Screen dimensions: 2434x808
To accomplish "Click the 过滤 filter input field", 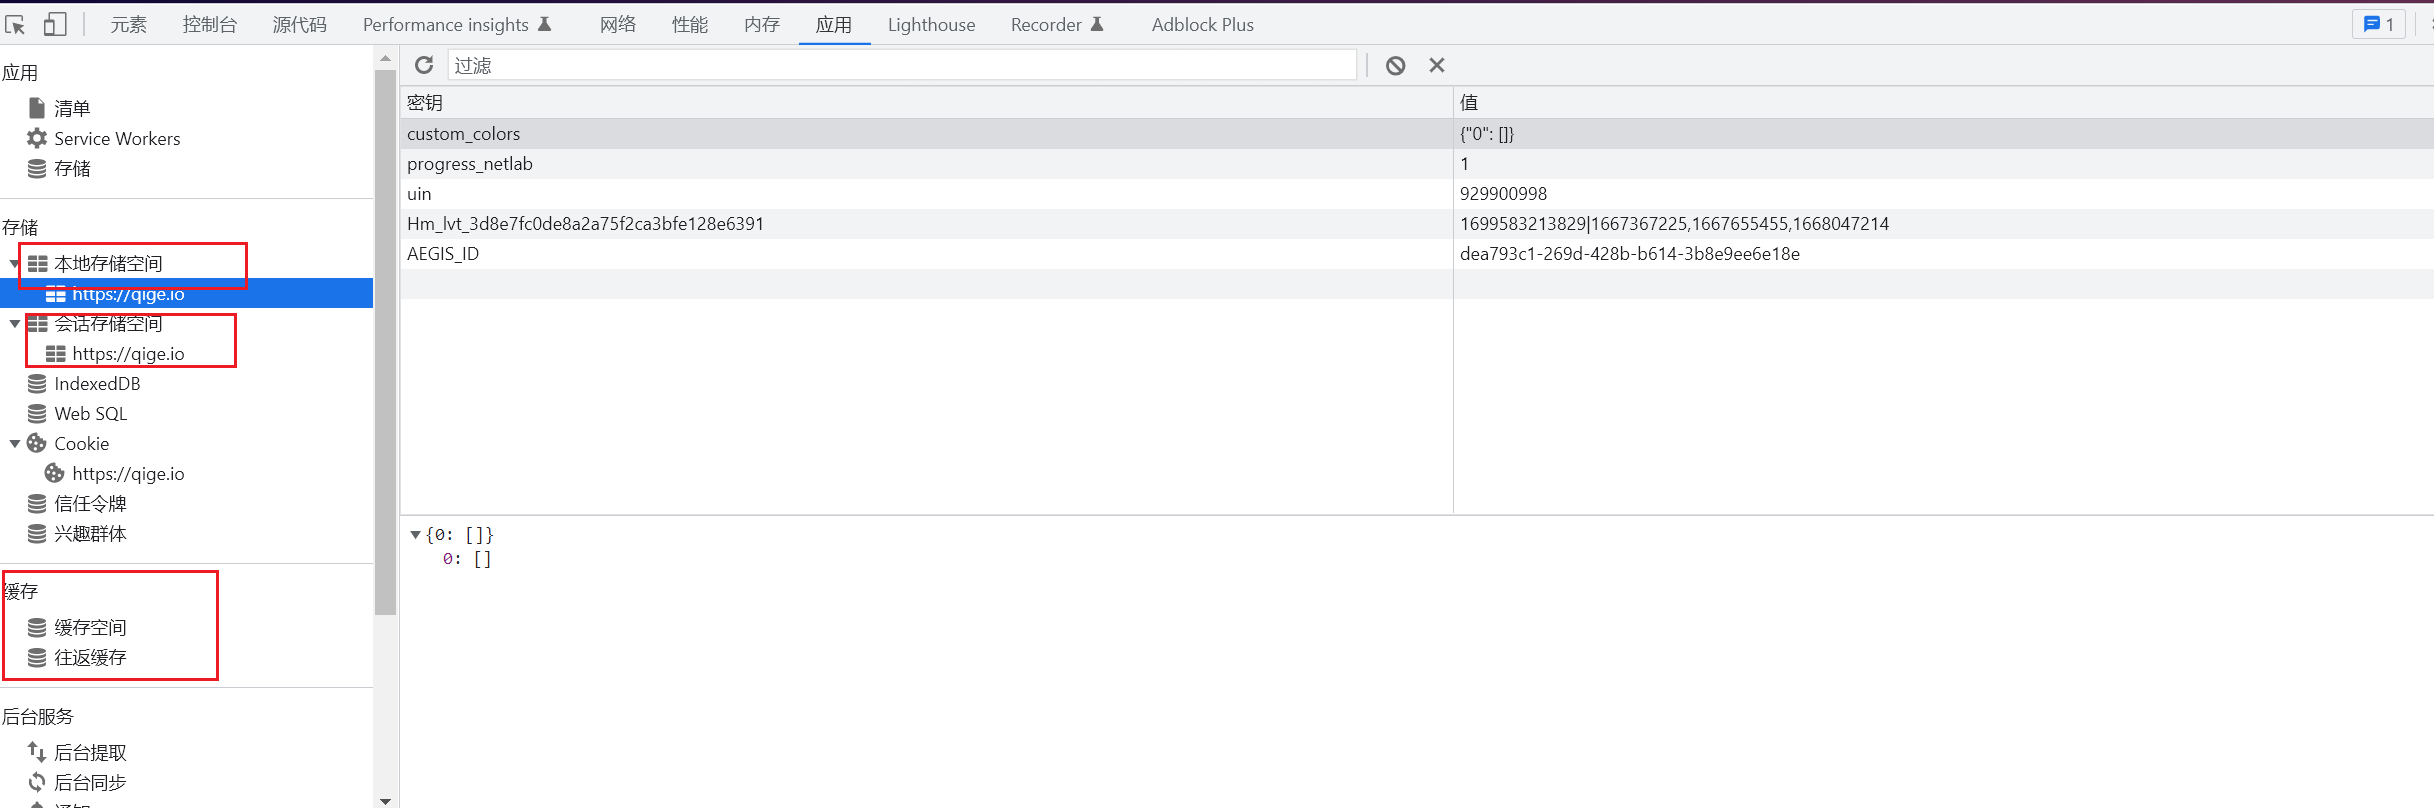I will point(902,65).
